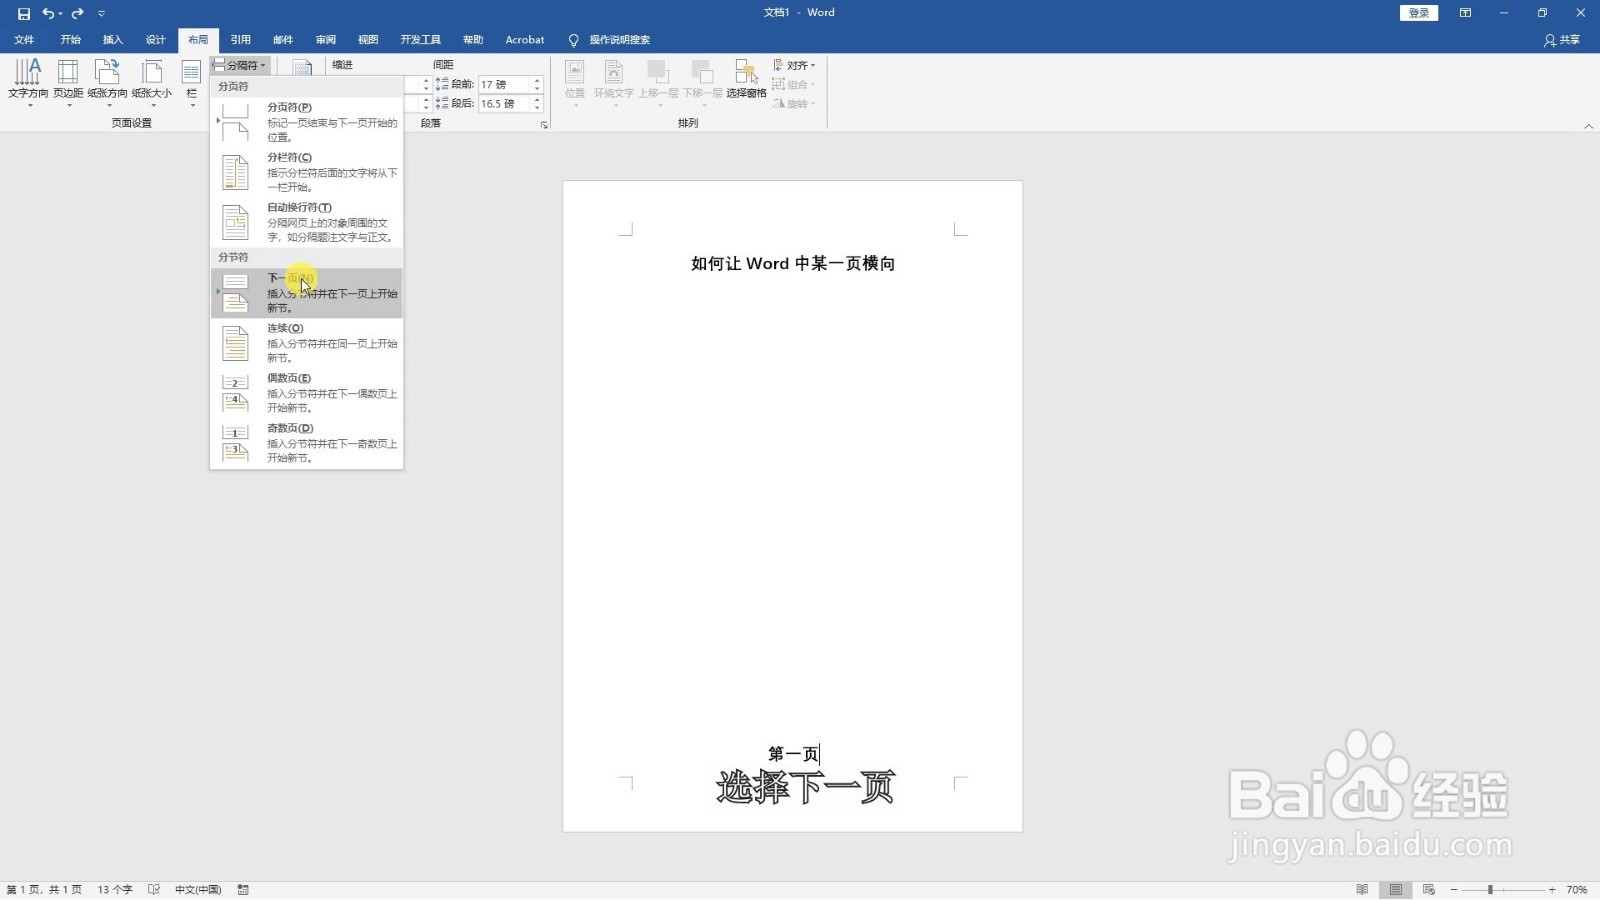1600x900 pixels.
Task: Collapse the ribbon with the chevron
Action: coord(1589,126)
